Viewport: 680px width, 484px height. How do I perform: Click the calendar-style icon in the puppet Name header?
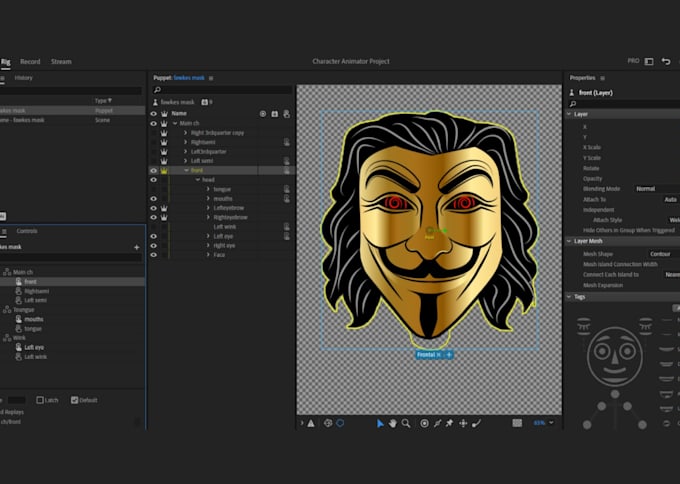pos(275,114)
